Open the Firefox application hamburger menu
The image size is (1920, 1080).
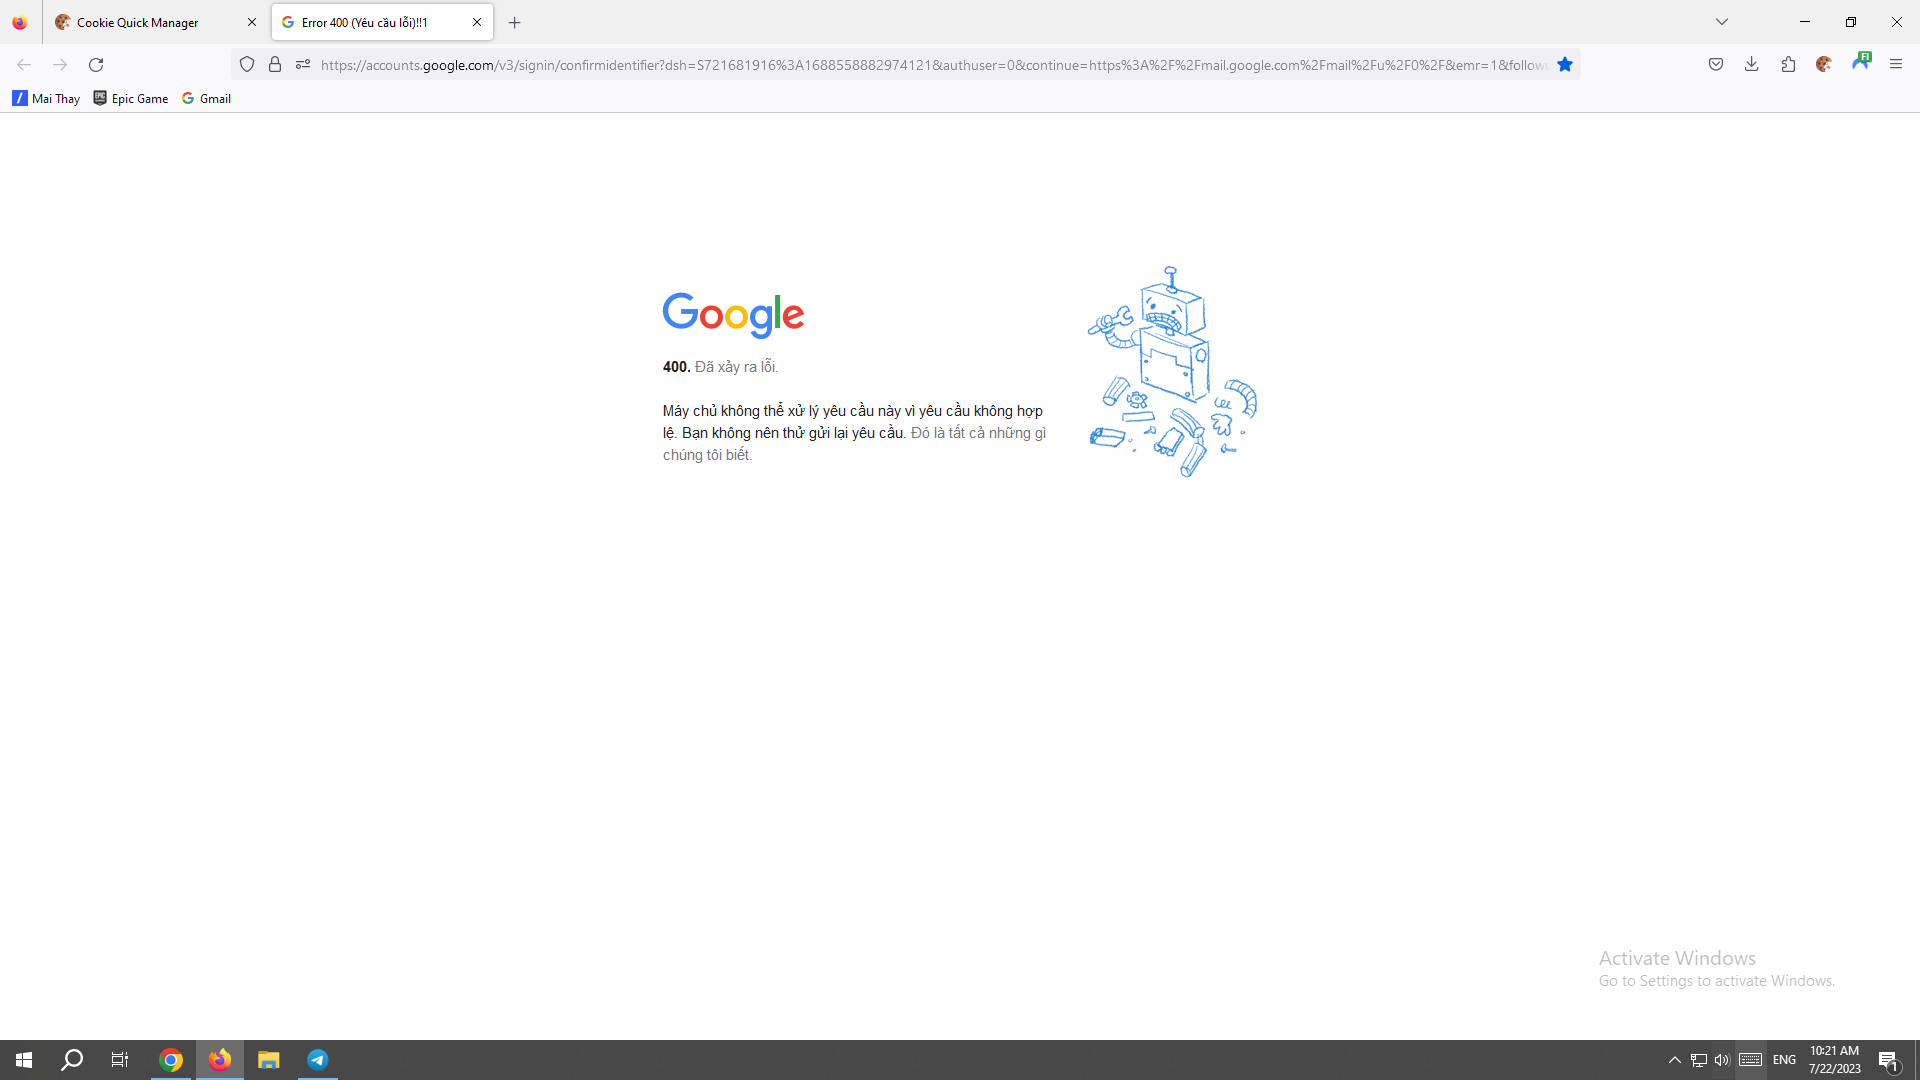click(x=1896, y=65)
